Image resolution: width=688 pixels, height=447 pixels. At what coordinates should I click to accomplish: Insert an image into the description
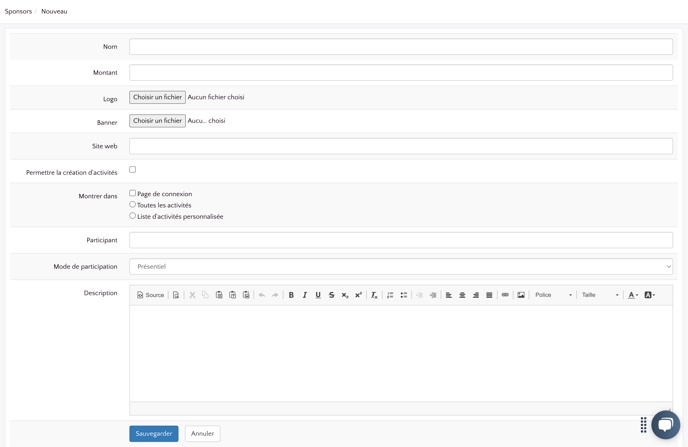521,295
